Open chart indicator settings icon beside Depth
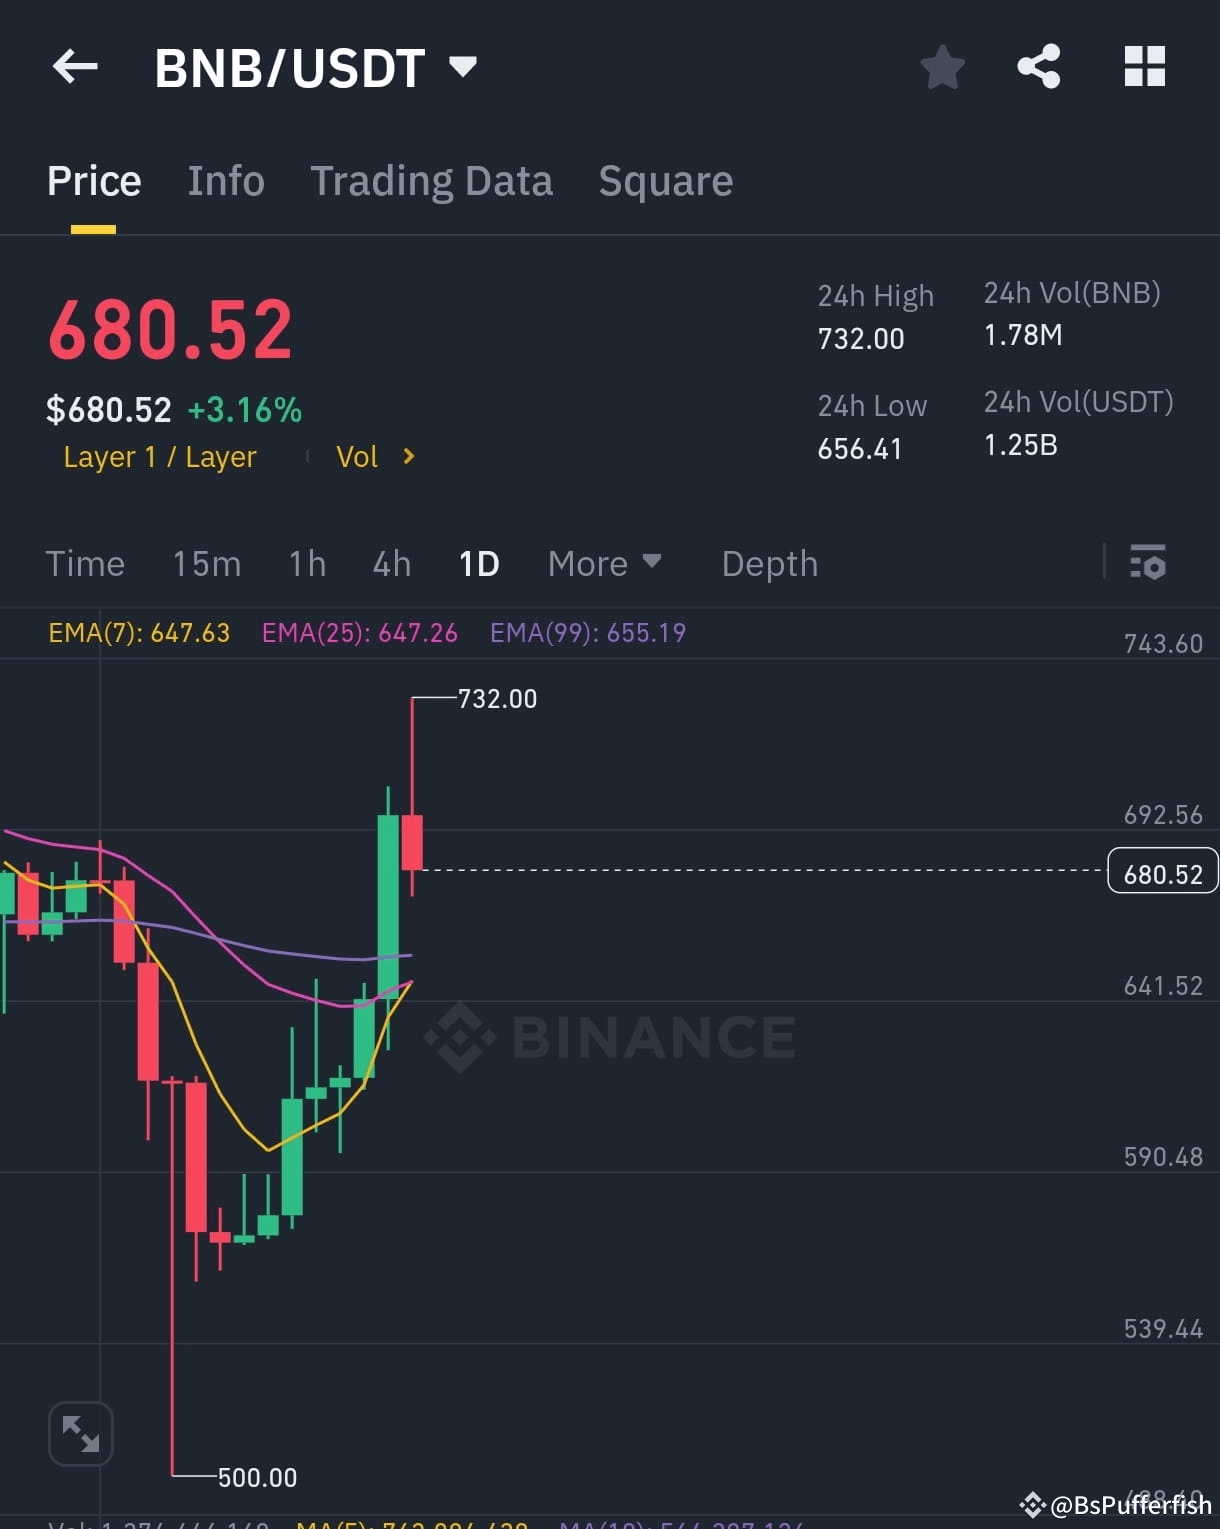Screen dimensions: 1220x1529 coord(1148,563)
